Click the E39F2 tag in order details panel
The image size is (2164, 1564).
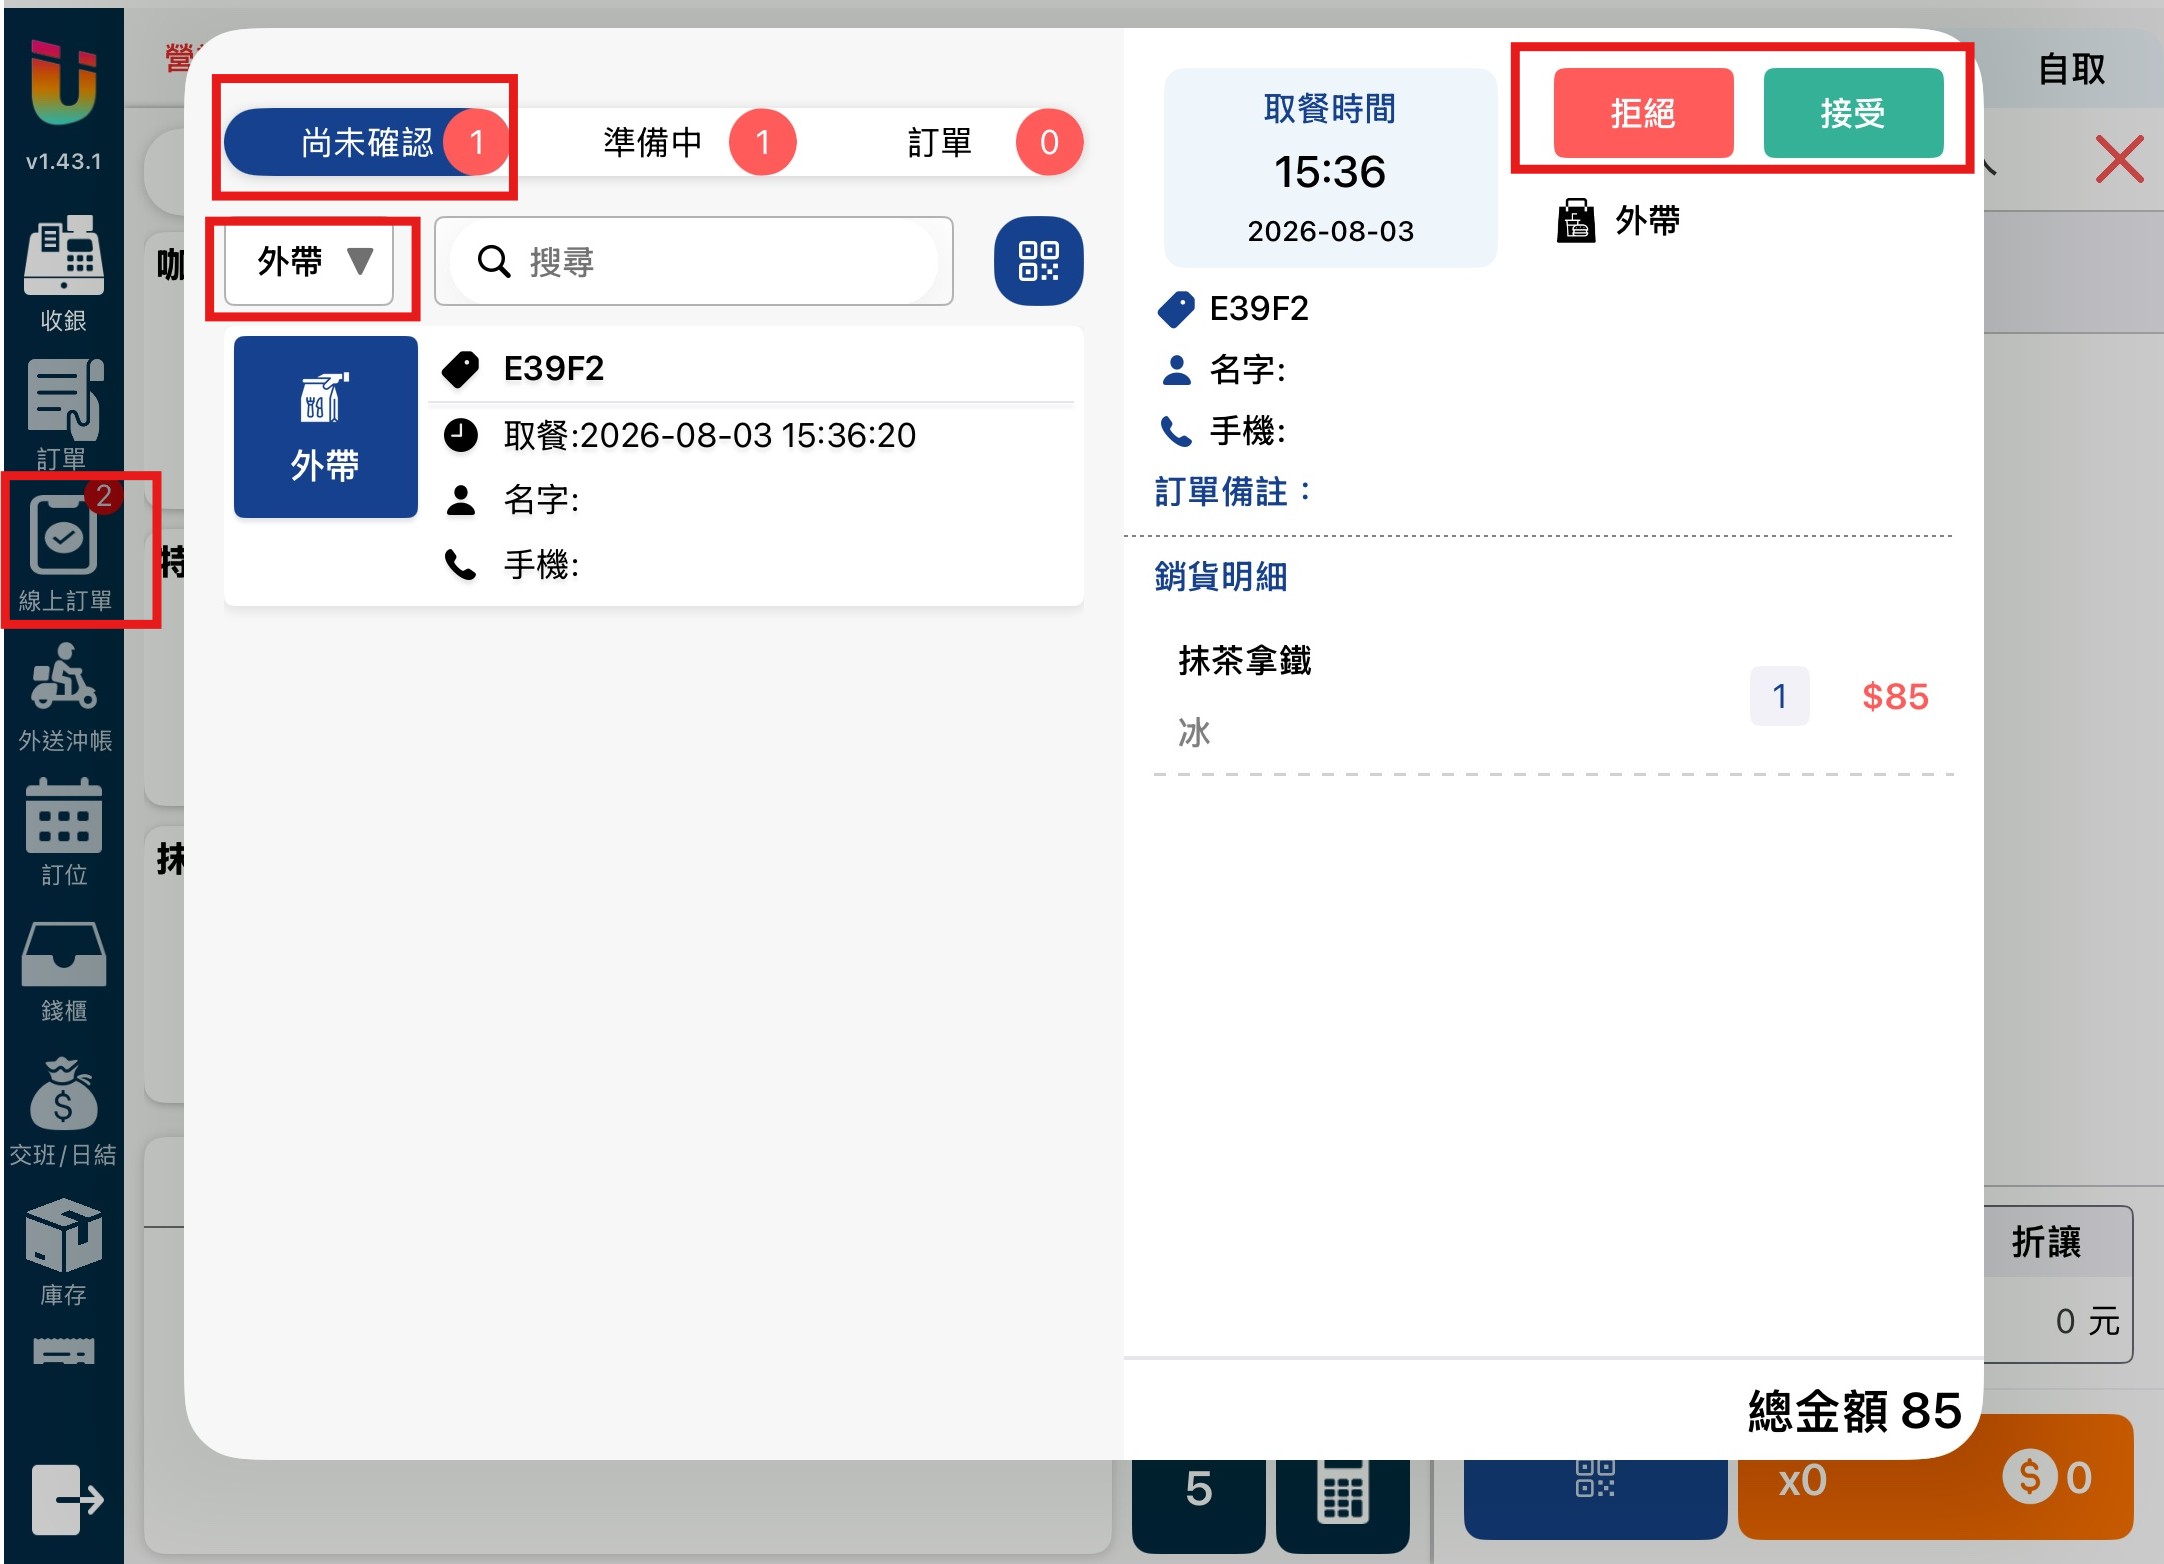[1233, 308]
